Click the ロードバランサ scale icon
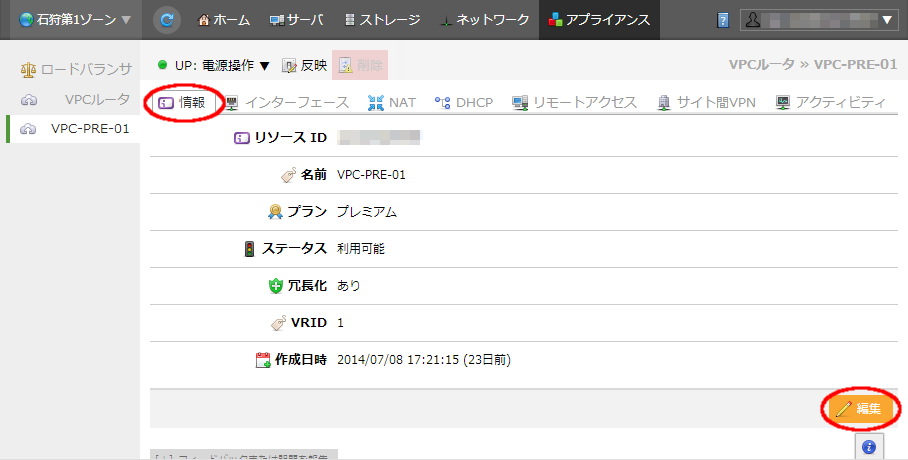 28,70
